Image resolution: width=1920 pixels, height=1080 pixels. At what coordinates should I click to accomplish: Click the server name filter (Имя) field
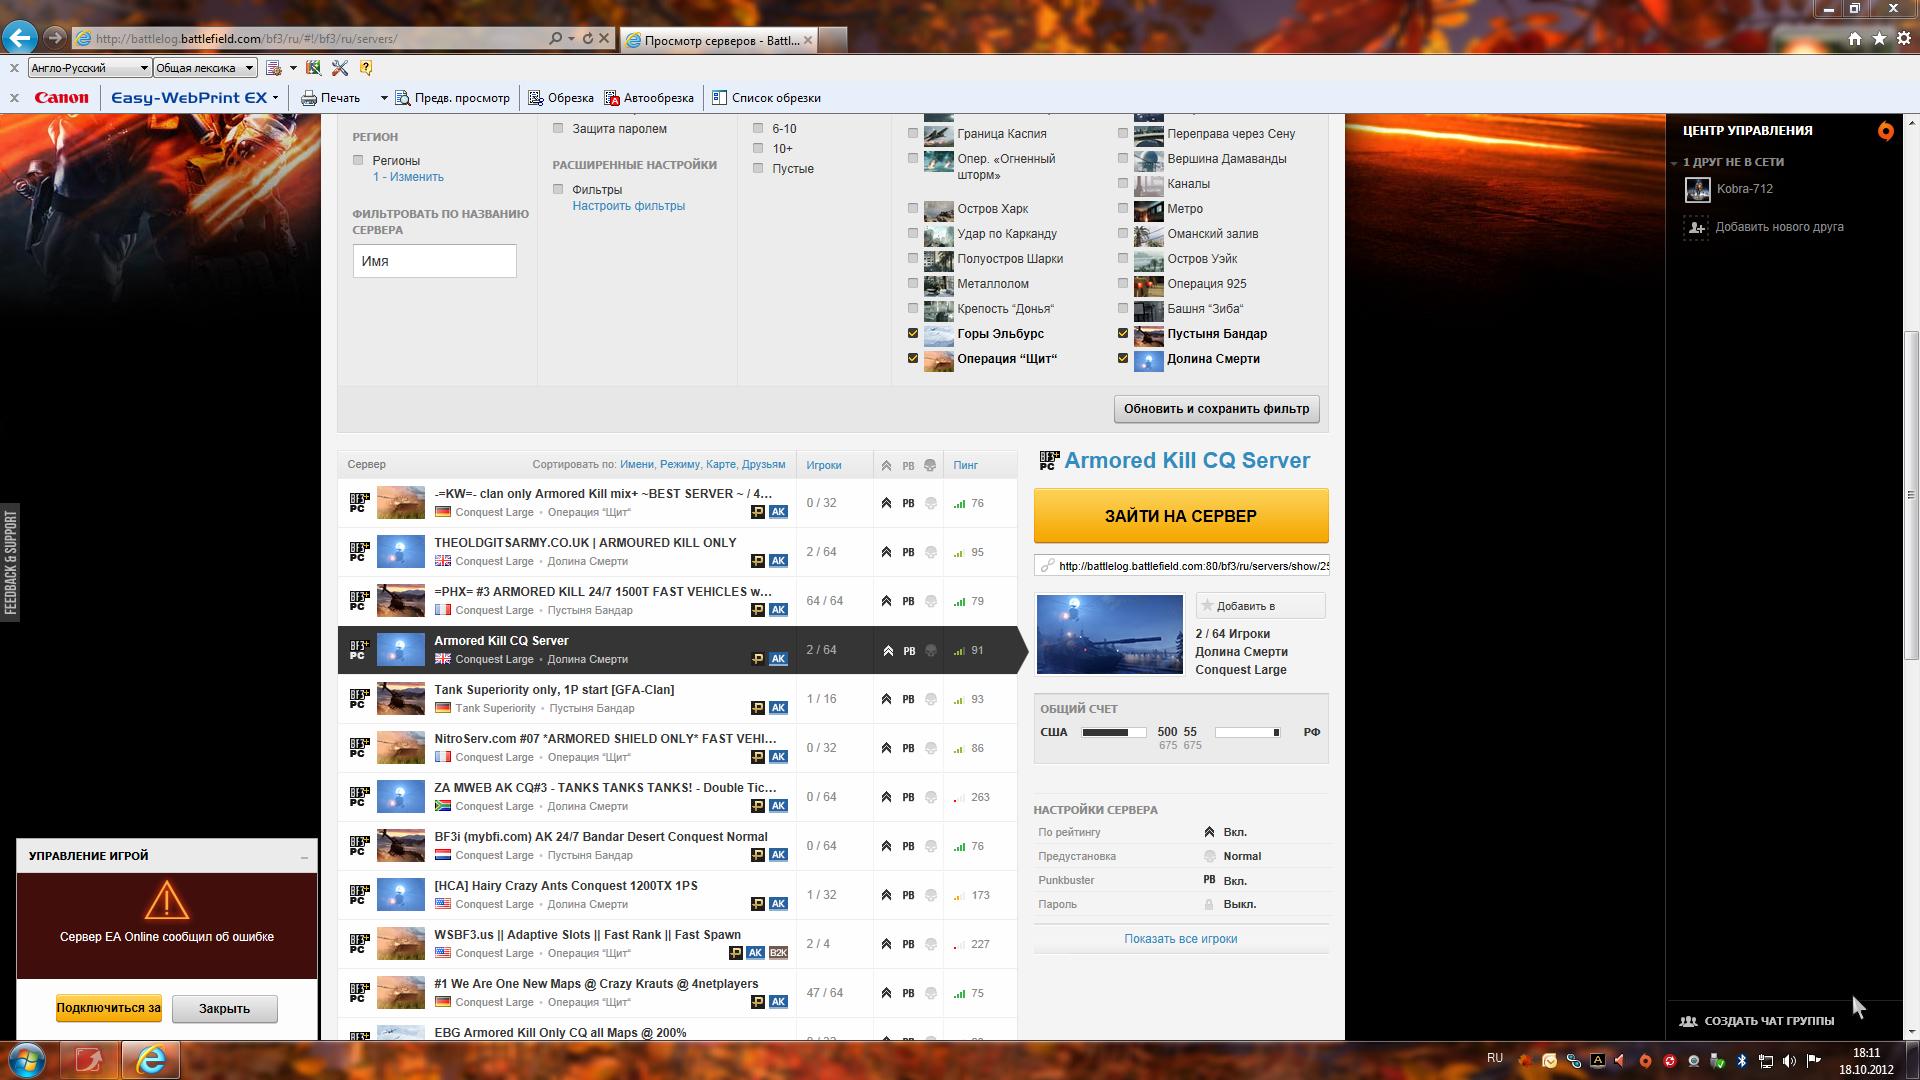434,261
